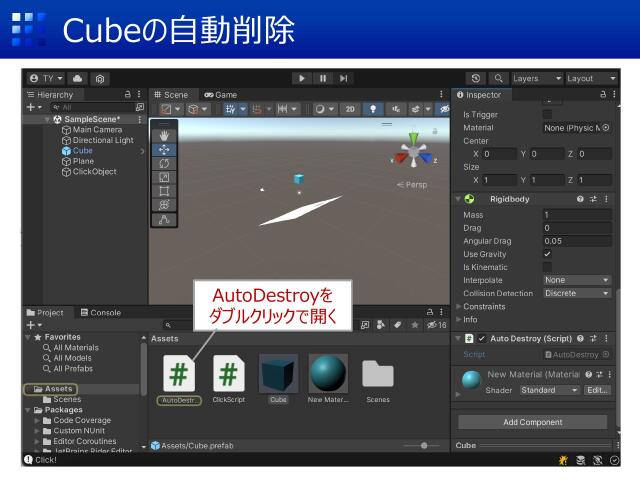This screenshot has height=480, width=640.
Task: Select the Rotate tool in Scene overlay
Action: [x=164, y=163]
